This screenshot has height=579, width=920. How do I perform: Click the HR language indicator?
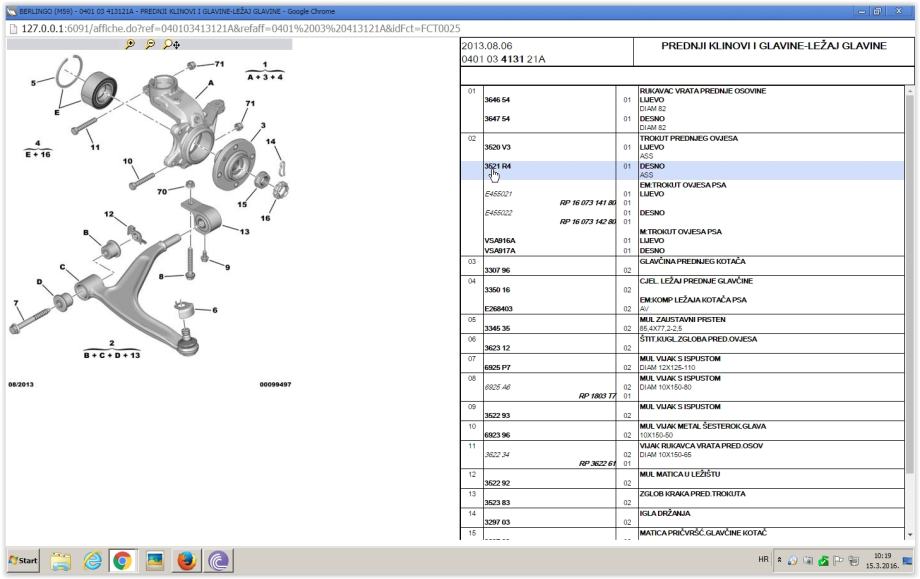coord(763,560)
